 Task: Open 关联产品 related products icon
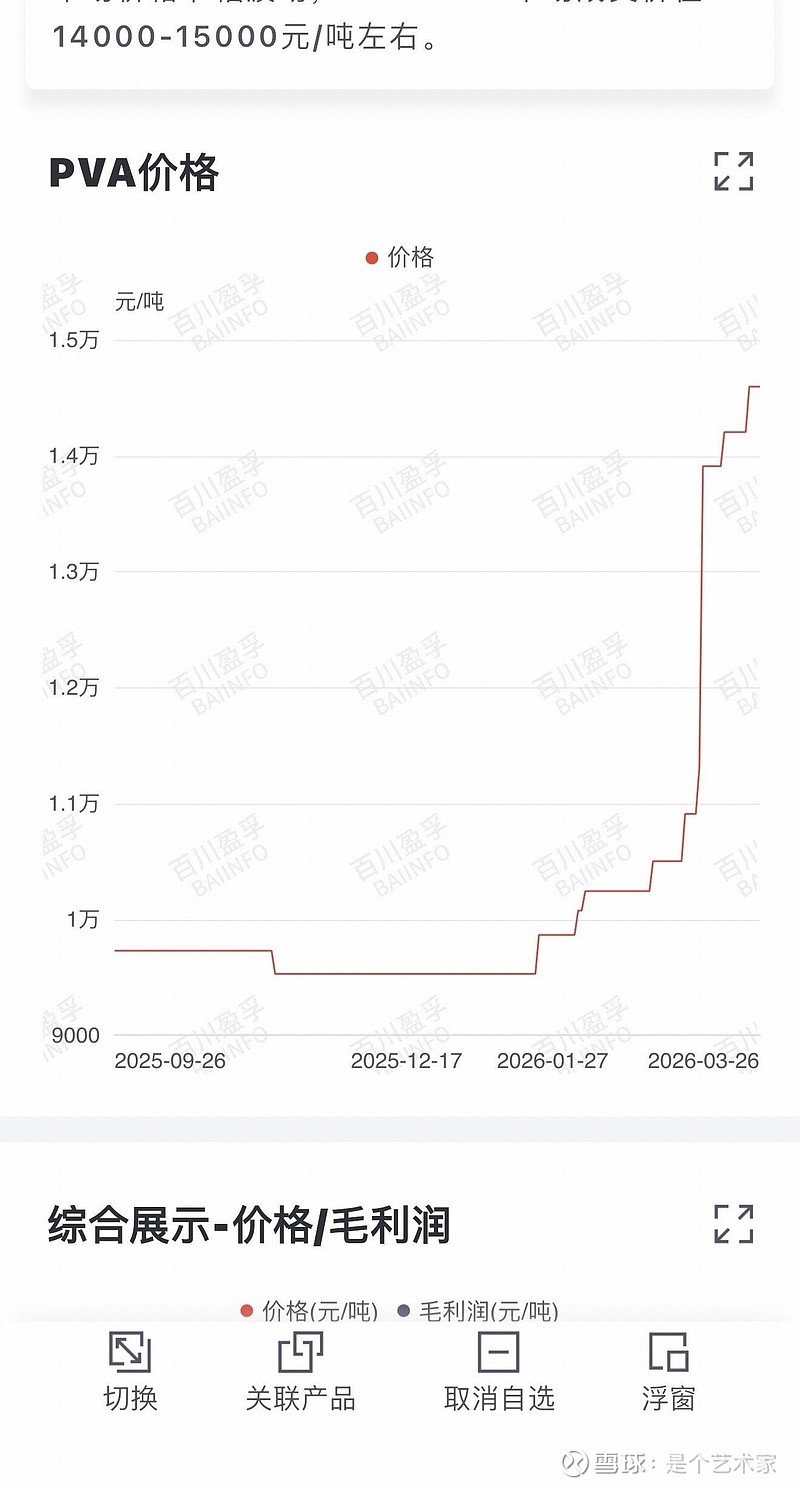click(300, 1353)
